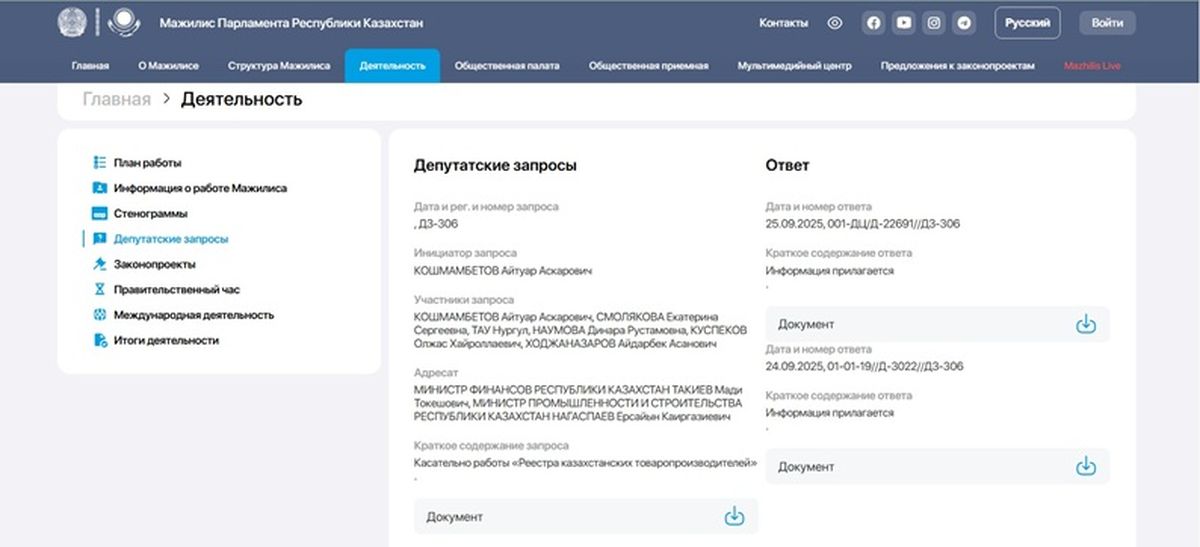Open the Общественная палата tab
This screenshot has width=1200, height=547.
point(507,66)
